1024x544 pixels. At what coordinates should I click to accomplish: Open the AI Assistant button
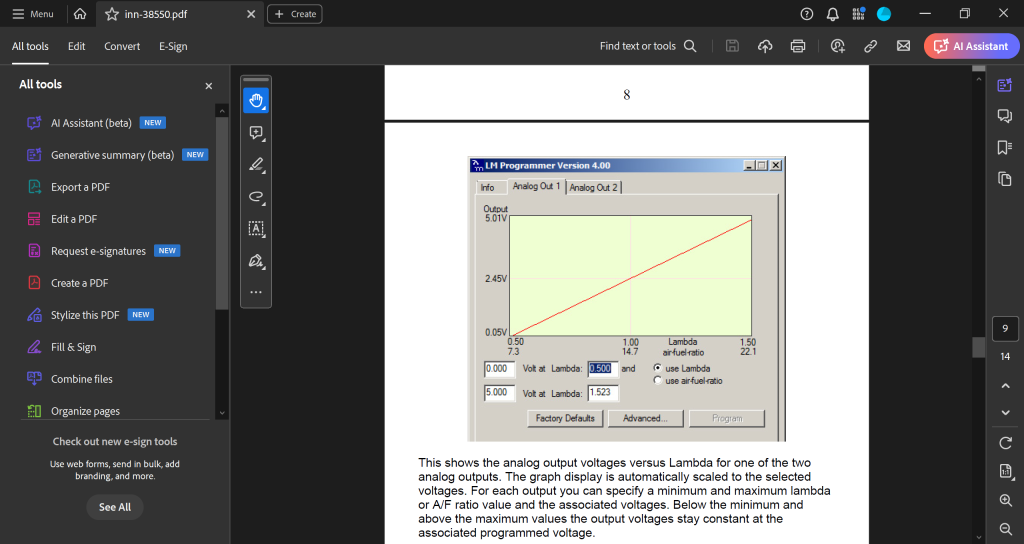[971, 46]
